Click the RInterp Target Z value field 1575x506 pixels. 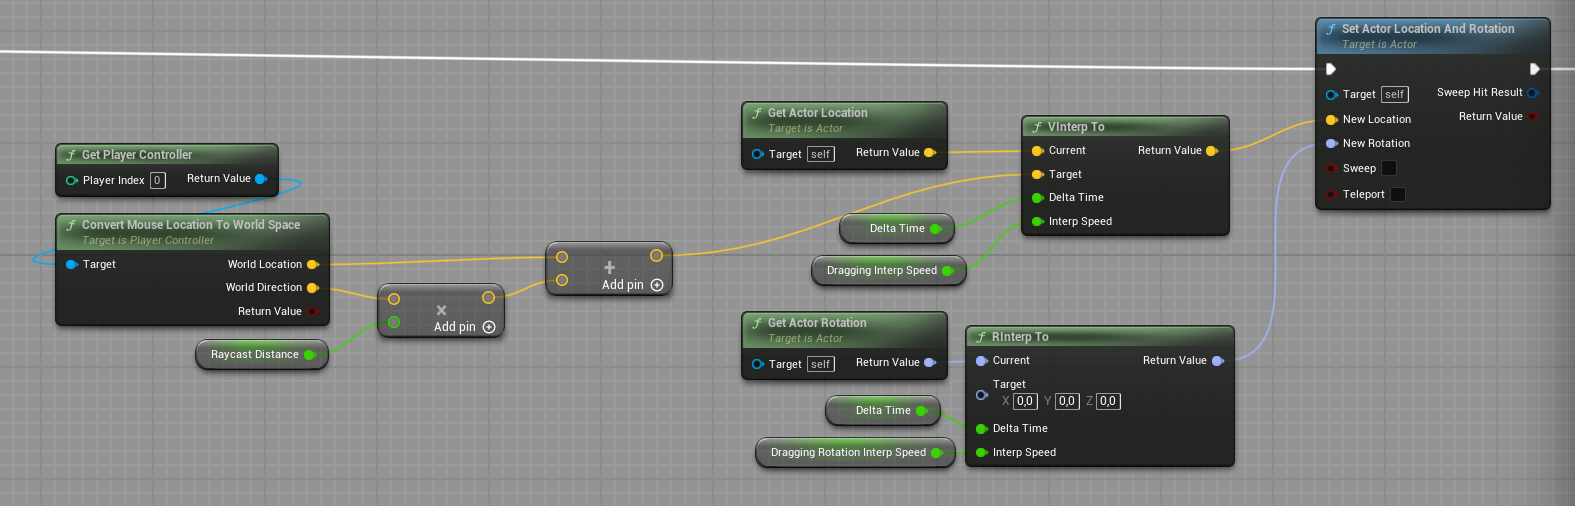pyautogui.click(x=1107, y=401)
